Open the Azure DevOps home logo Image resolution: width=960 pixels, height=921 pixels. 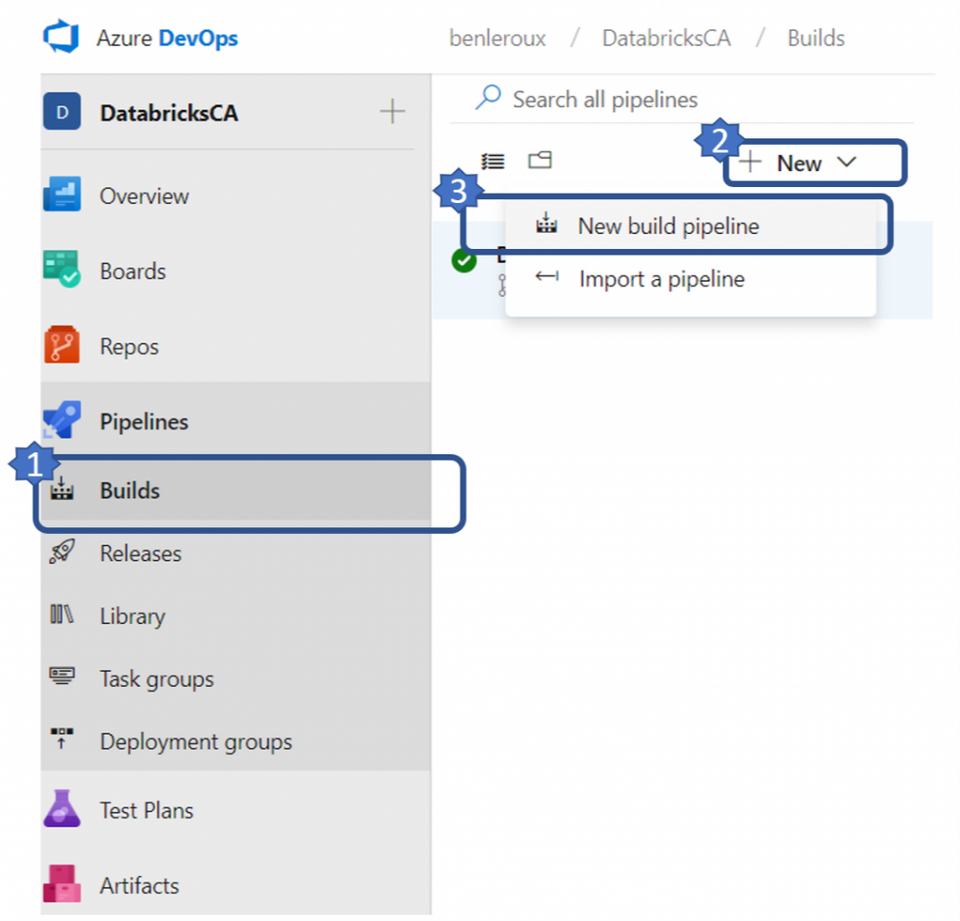[57, 37]
